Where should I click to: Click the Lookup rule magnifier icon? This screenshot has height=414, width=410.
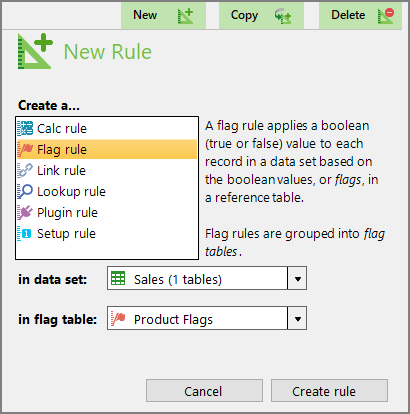coord(25,191)
